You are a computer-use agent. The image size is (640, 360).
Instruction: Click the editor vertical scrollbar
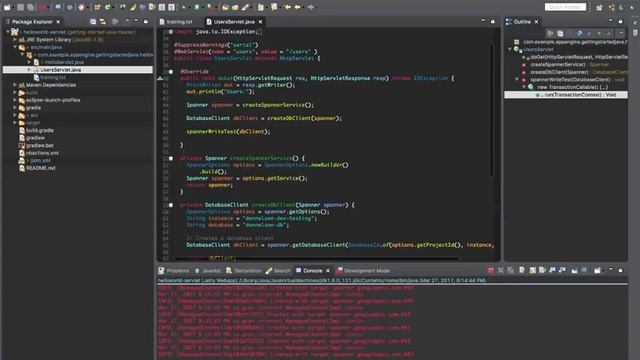(492, 110)
